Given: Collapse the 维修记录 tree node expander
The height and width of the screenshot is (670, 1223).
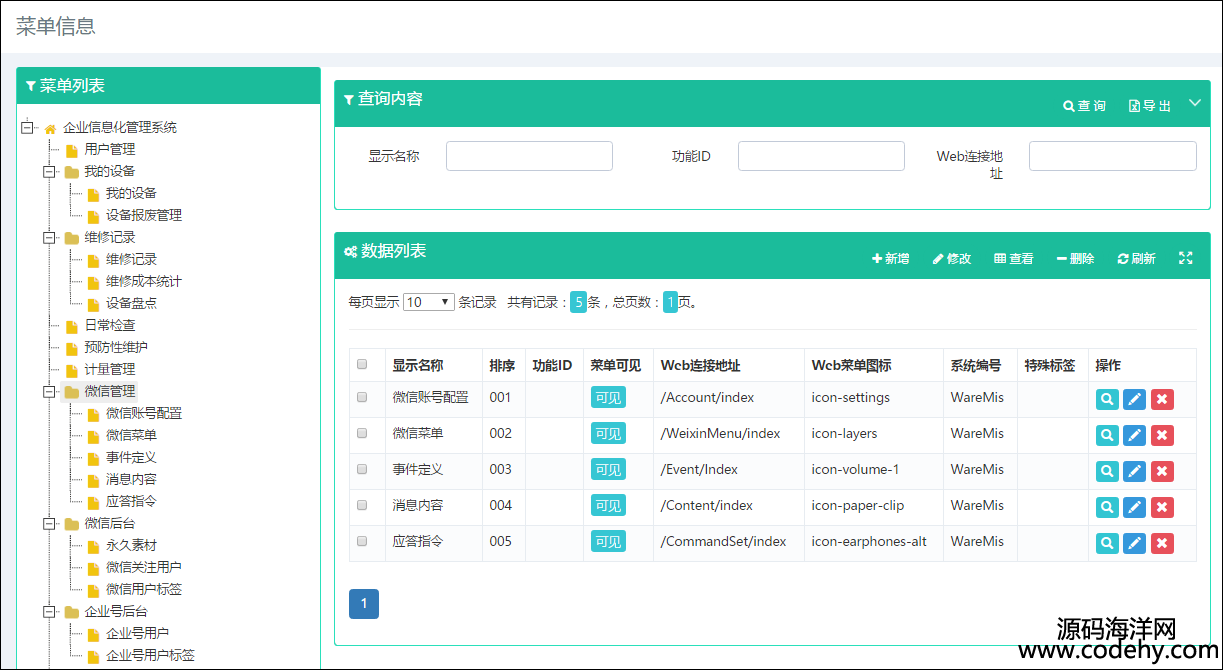Looking at the screenshot, I should point(48,238).
